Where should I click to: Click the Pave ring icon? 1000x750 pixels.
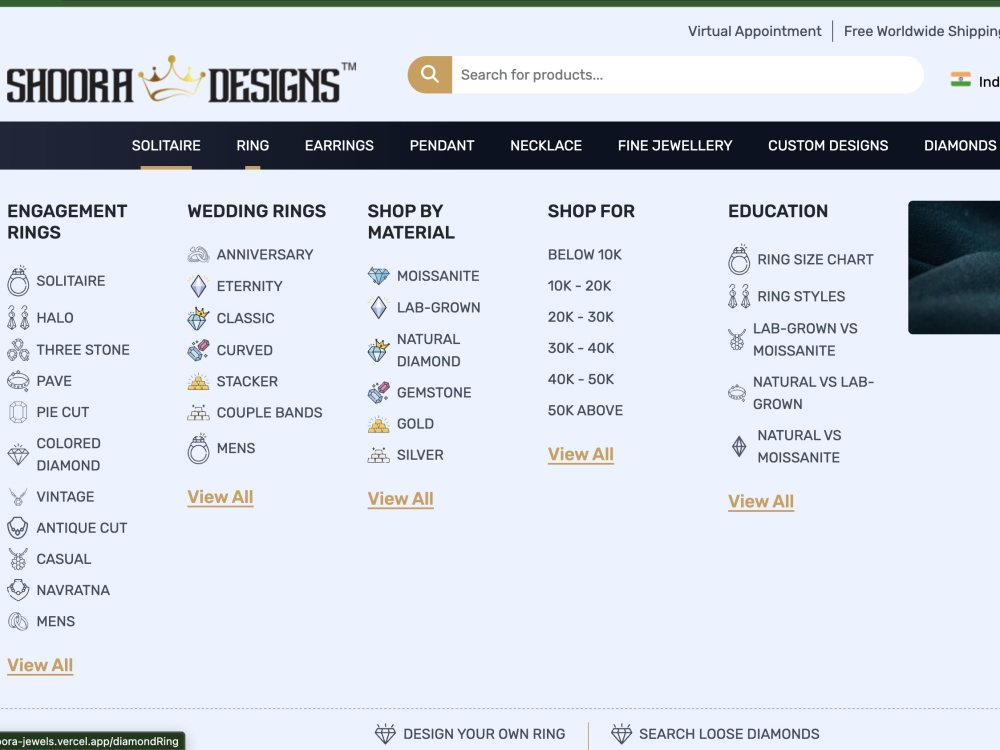tap(18, 381)
